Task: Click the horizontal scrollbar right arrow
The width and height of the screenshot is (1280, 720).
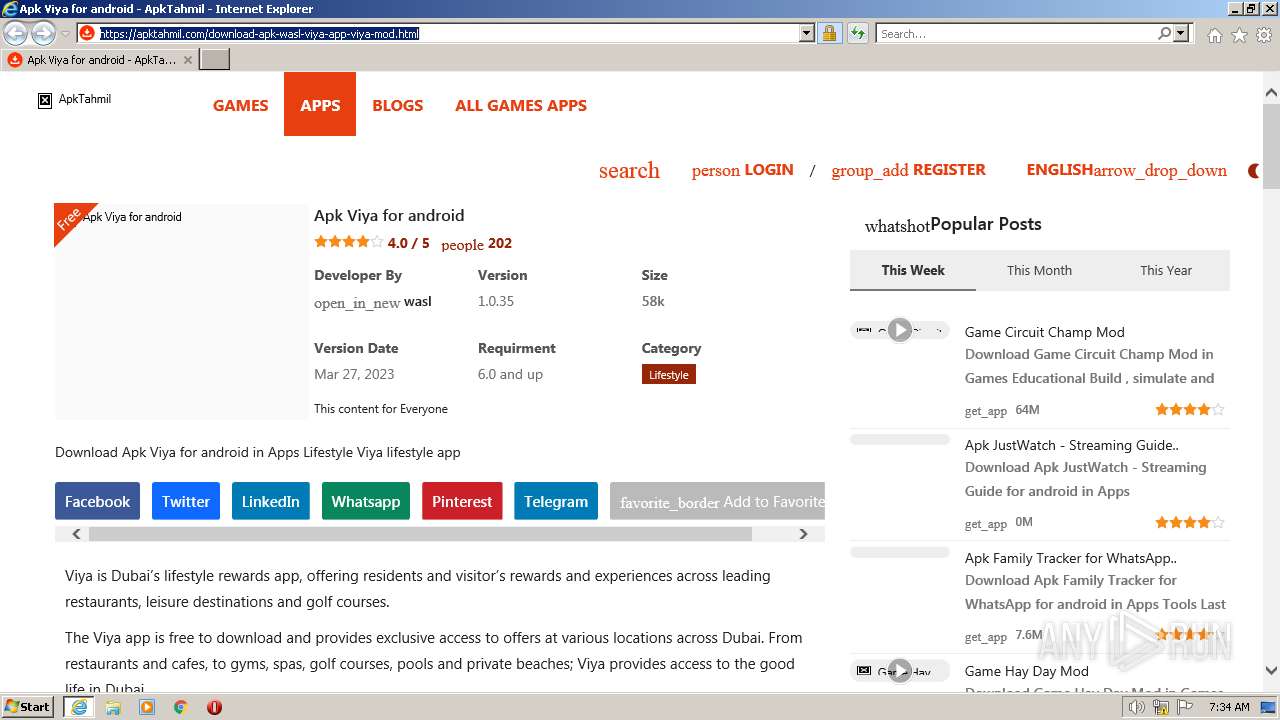Action: tap(803, 534)
